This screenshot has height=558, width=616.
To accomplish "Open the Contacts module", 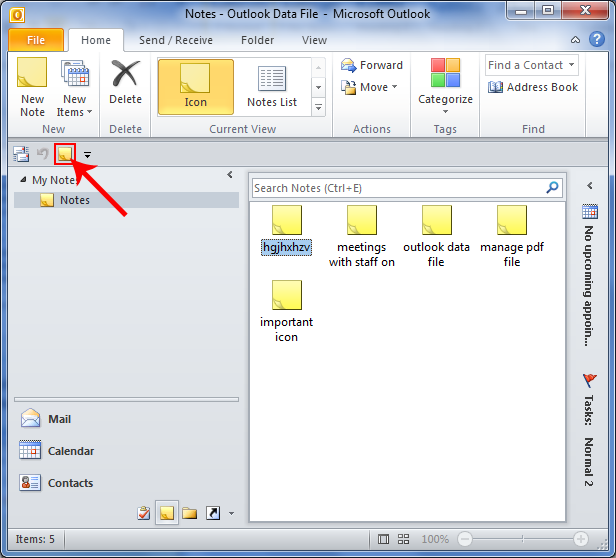I will pyautogui.click(x=126, y=483).
